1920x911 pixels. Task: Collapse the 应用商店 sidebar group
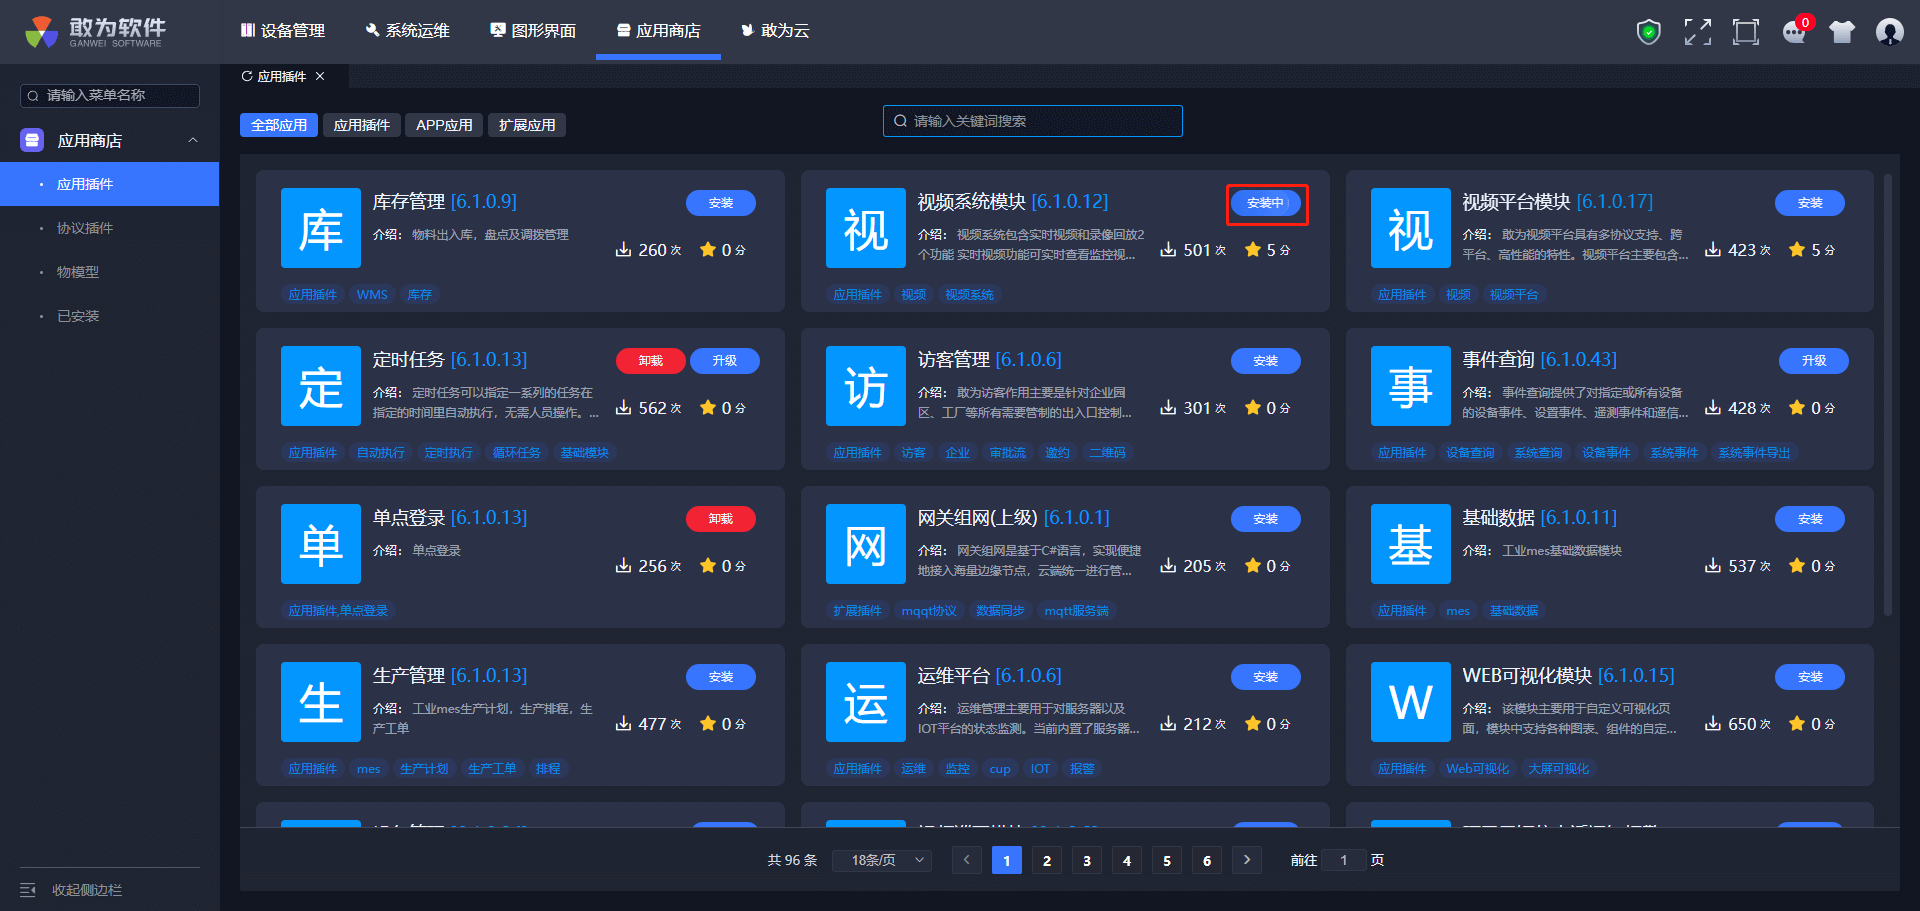[x=193, y=141]
